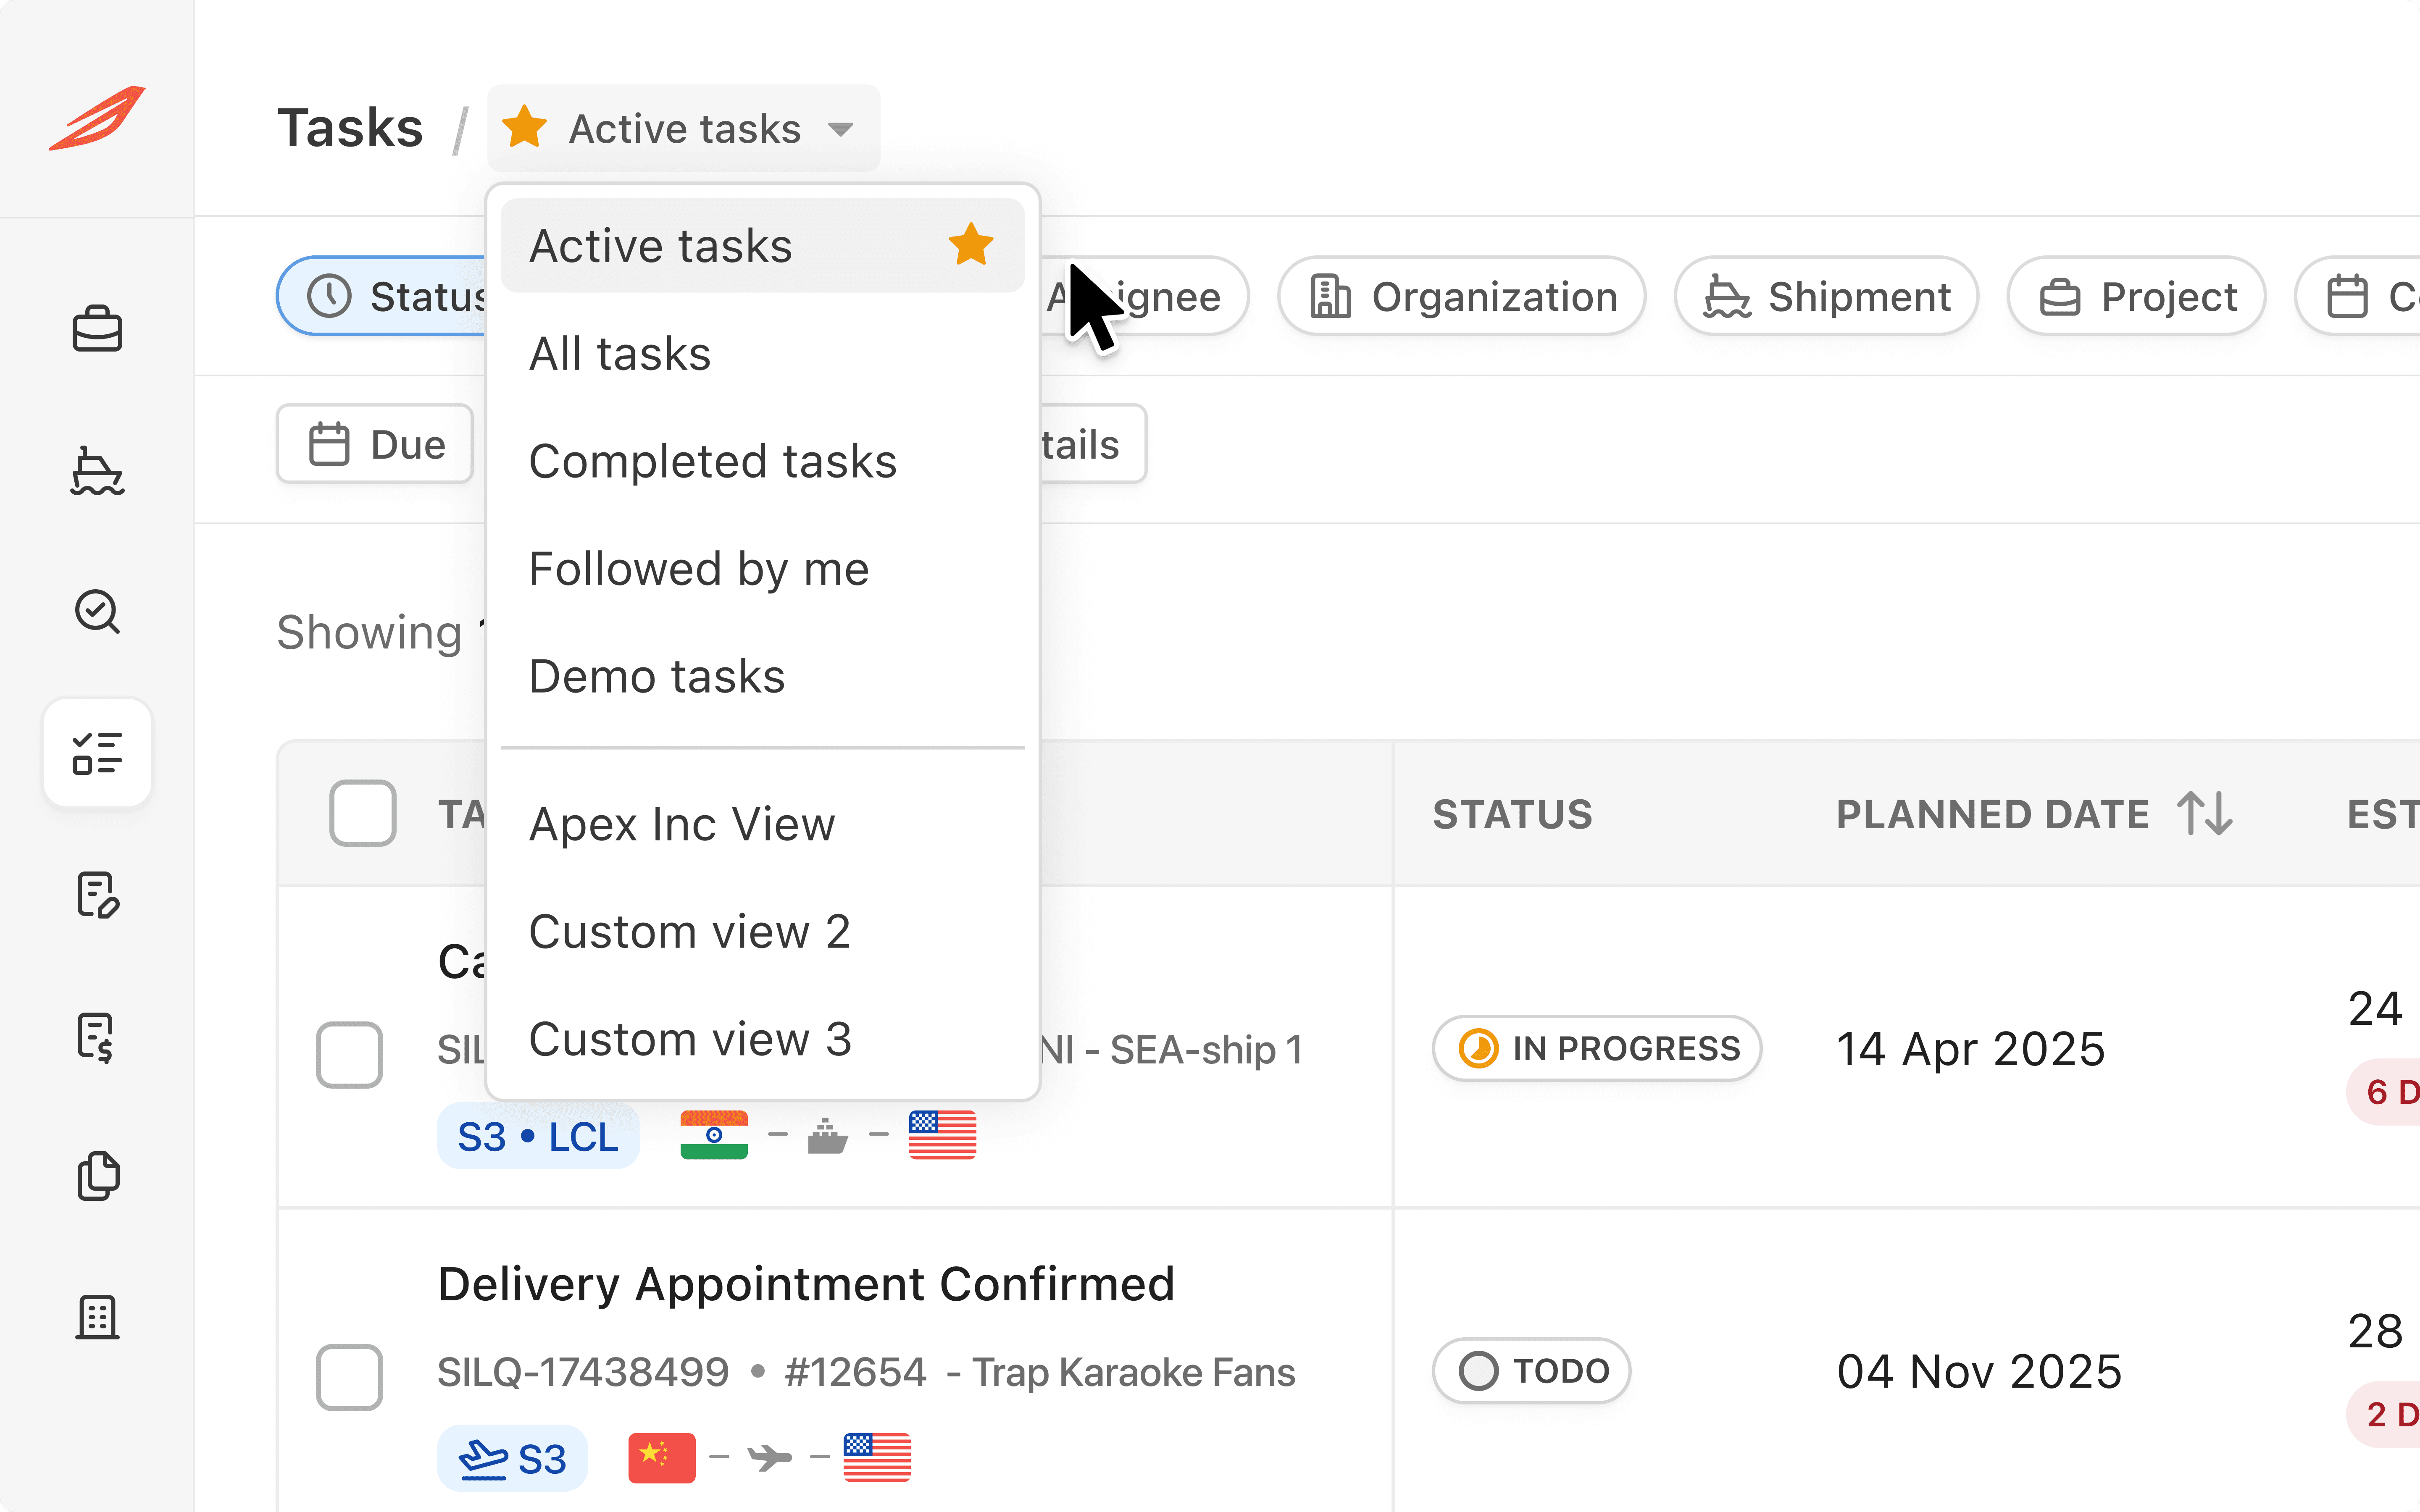Click the red wing app logo
Image resolution: width=2420 pixels, height=1512 pixels.
97,118
